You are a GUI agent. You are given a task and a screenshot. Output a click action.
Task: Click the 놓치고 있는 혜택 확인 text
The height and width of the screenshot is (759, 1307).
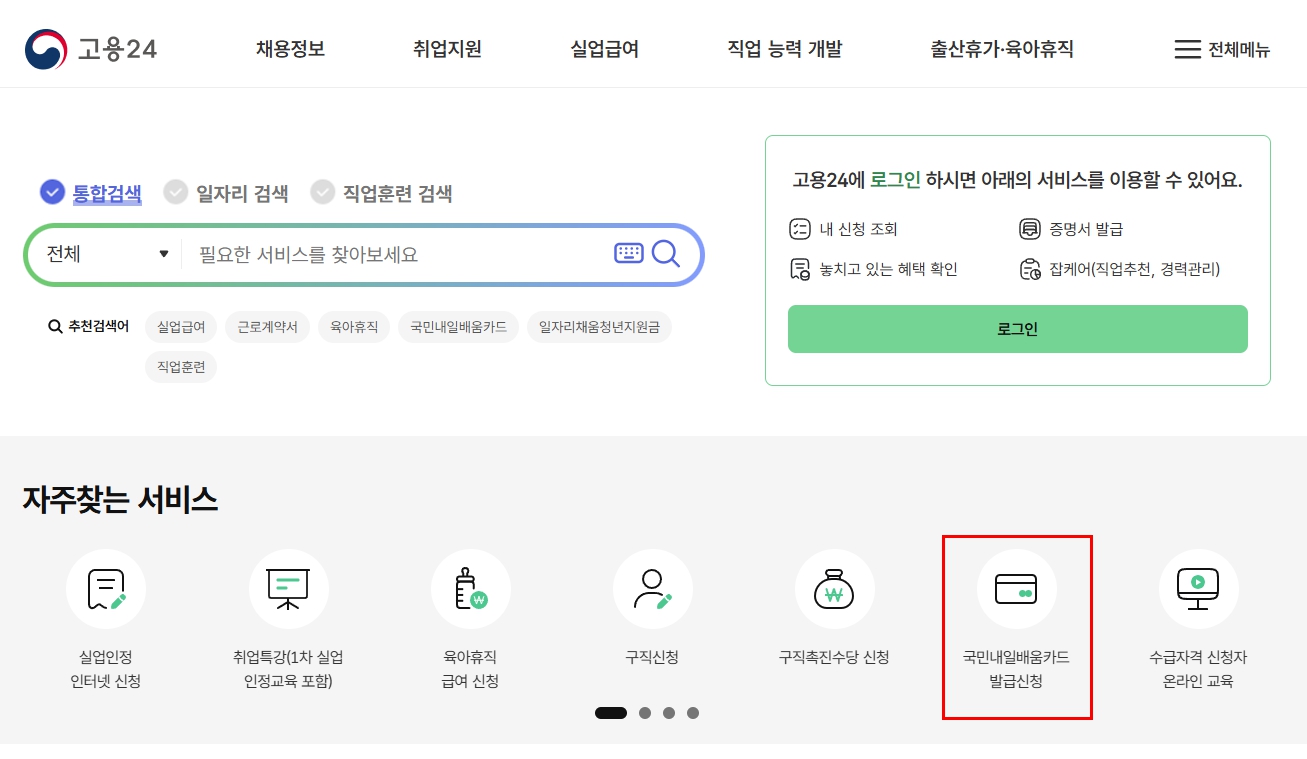pos(889,269)
